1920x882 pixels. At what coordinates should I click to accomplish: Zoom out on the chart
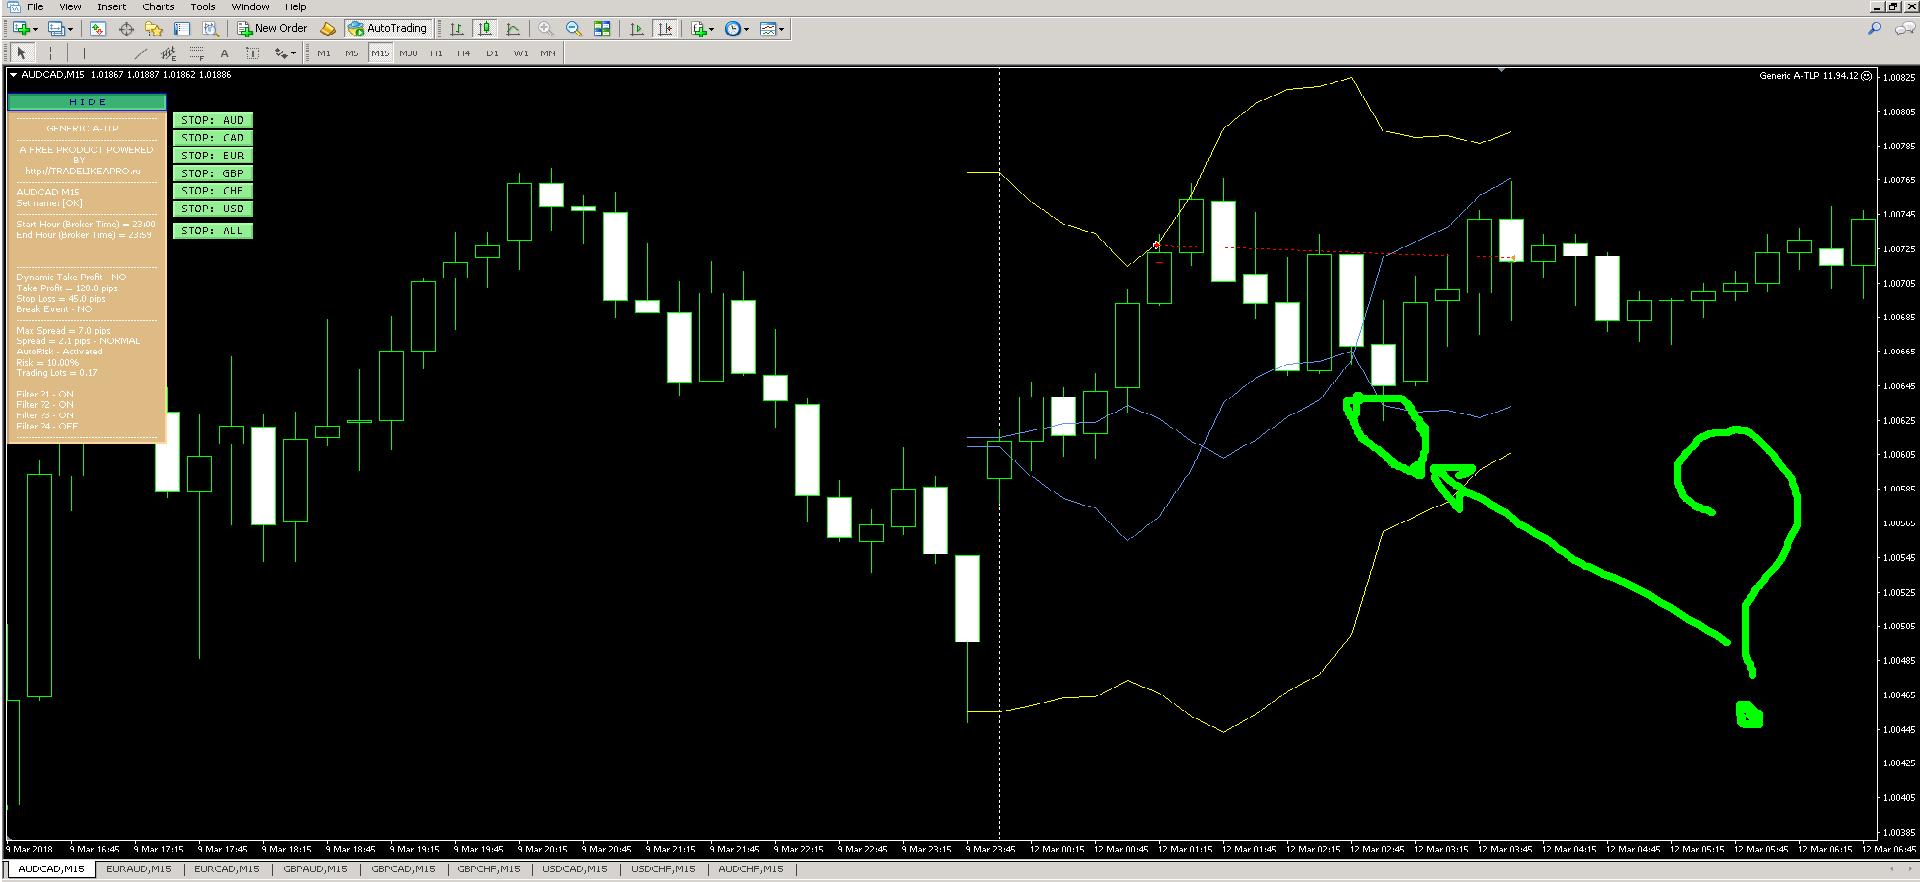[574, 29]
